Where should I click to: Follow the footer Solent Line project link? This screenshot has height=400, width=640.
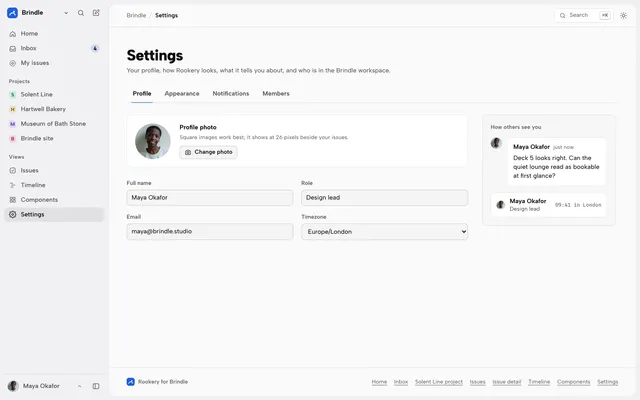click(x=439, y=382)
